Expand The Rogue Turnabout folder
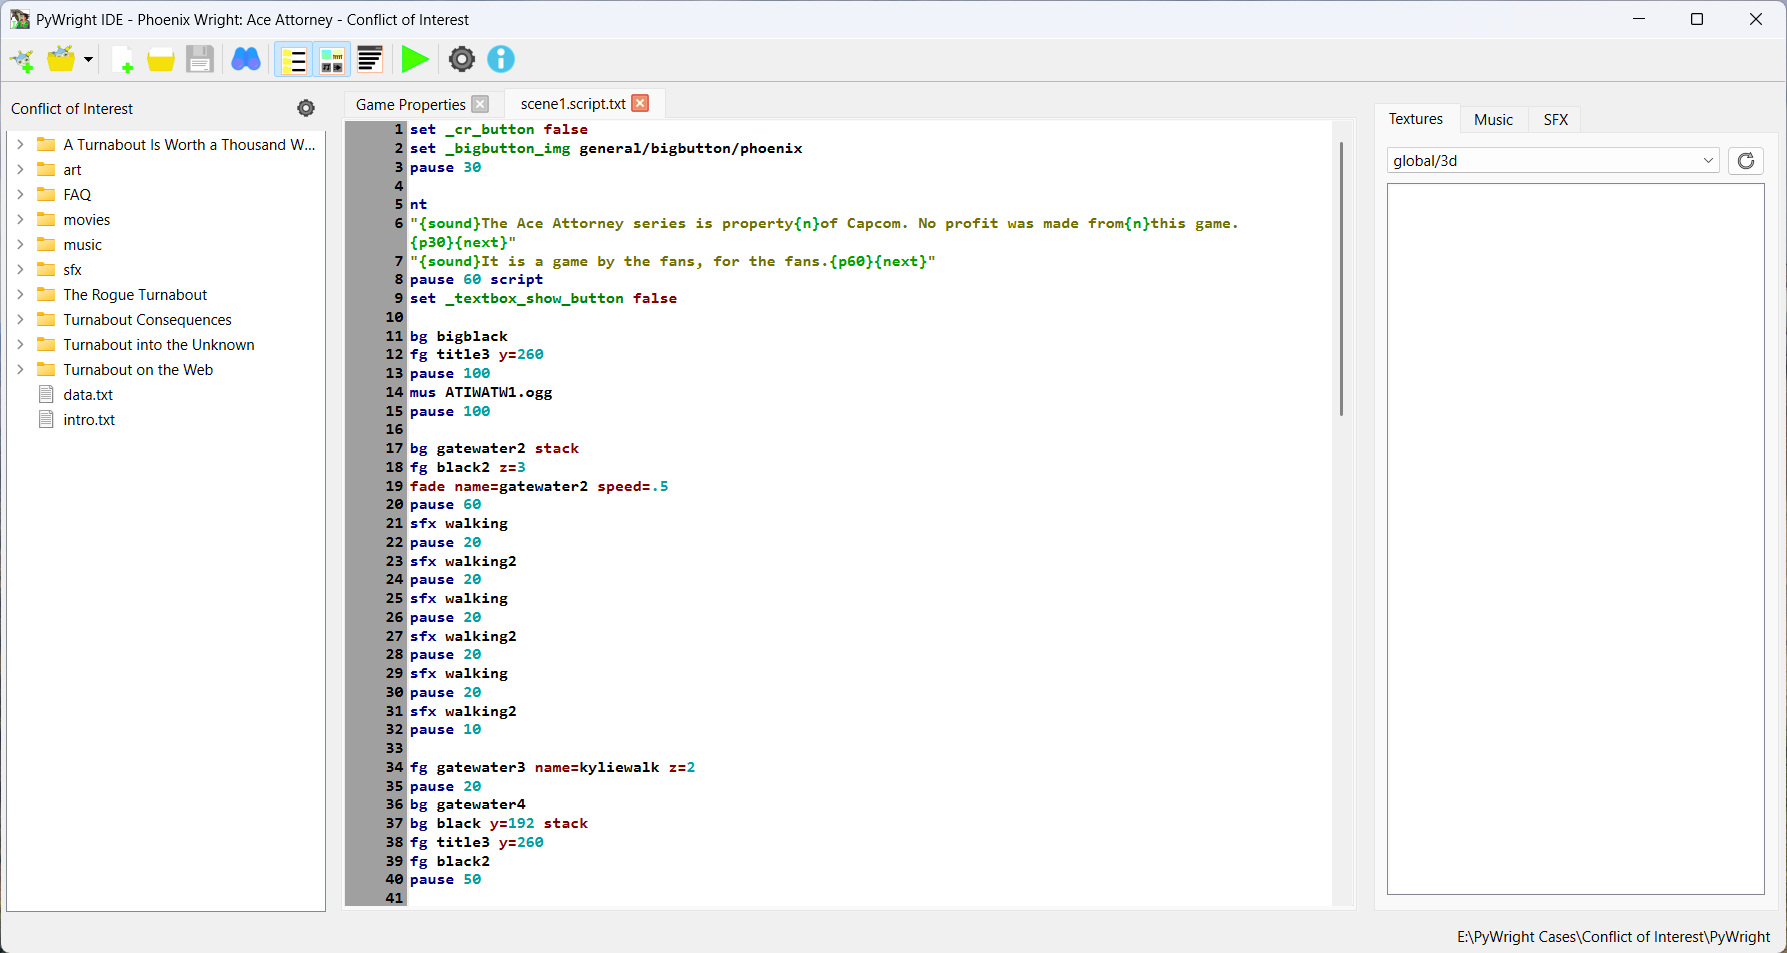This screenshot has height=953, width=1787. point(20,295)
